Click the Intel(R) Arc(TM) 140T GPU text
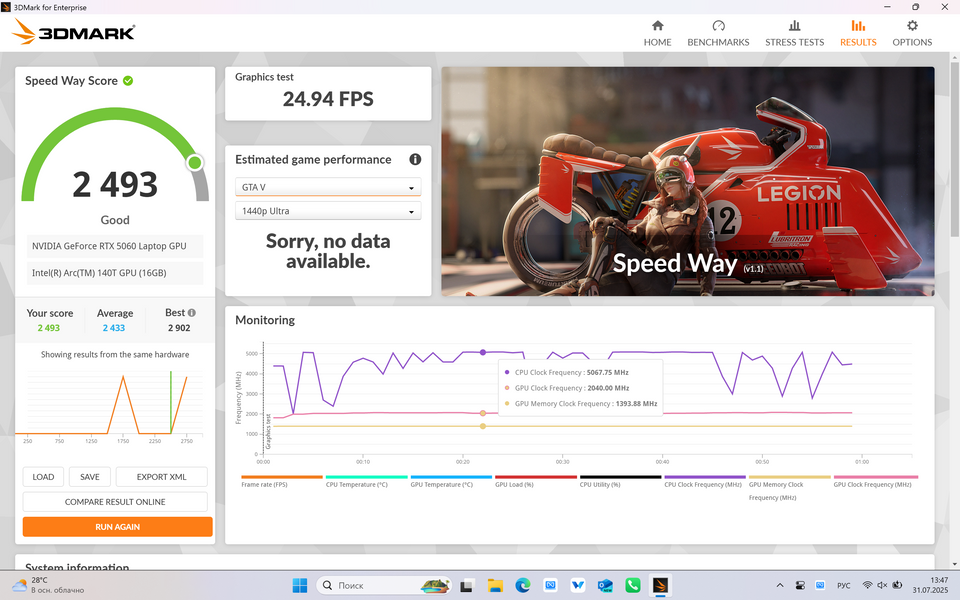 tap(99, 272)
